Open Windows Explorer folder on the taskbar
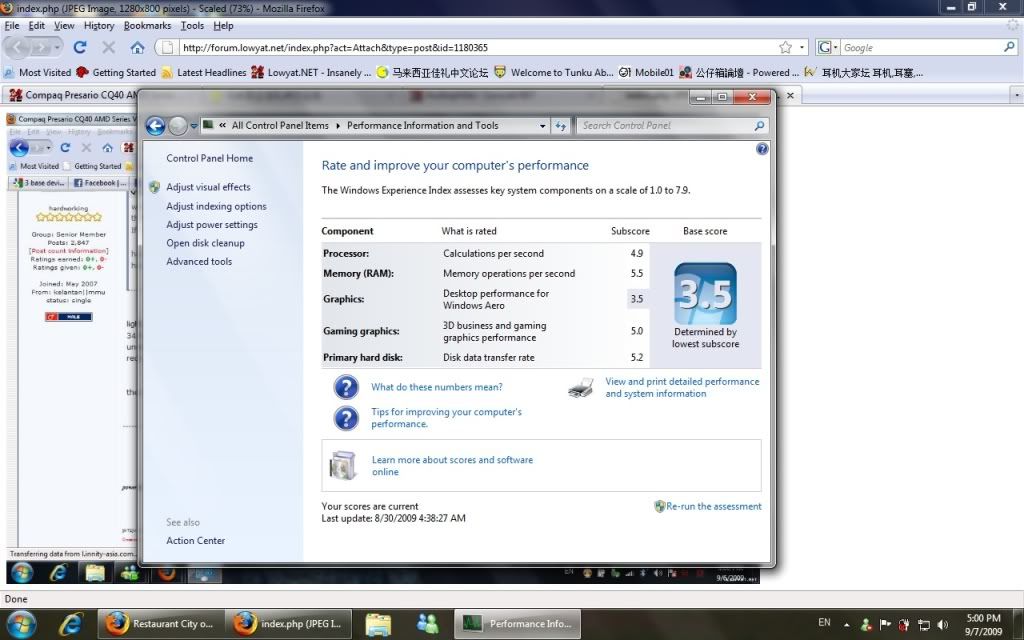This screenshot has width=1024, height=640. (378, 624)
